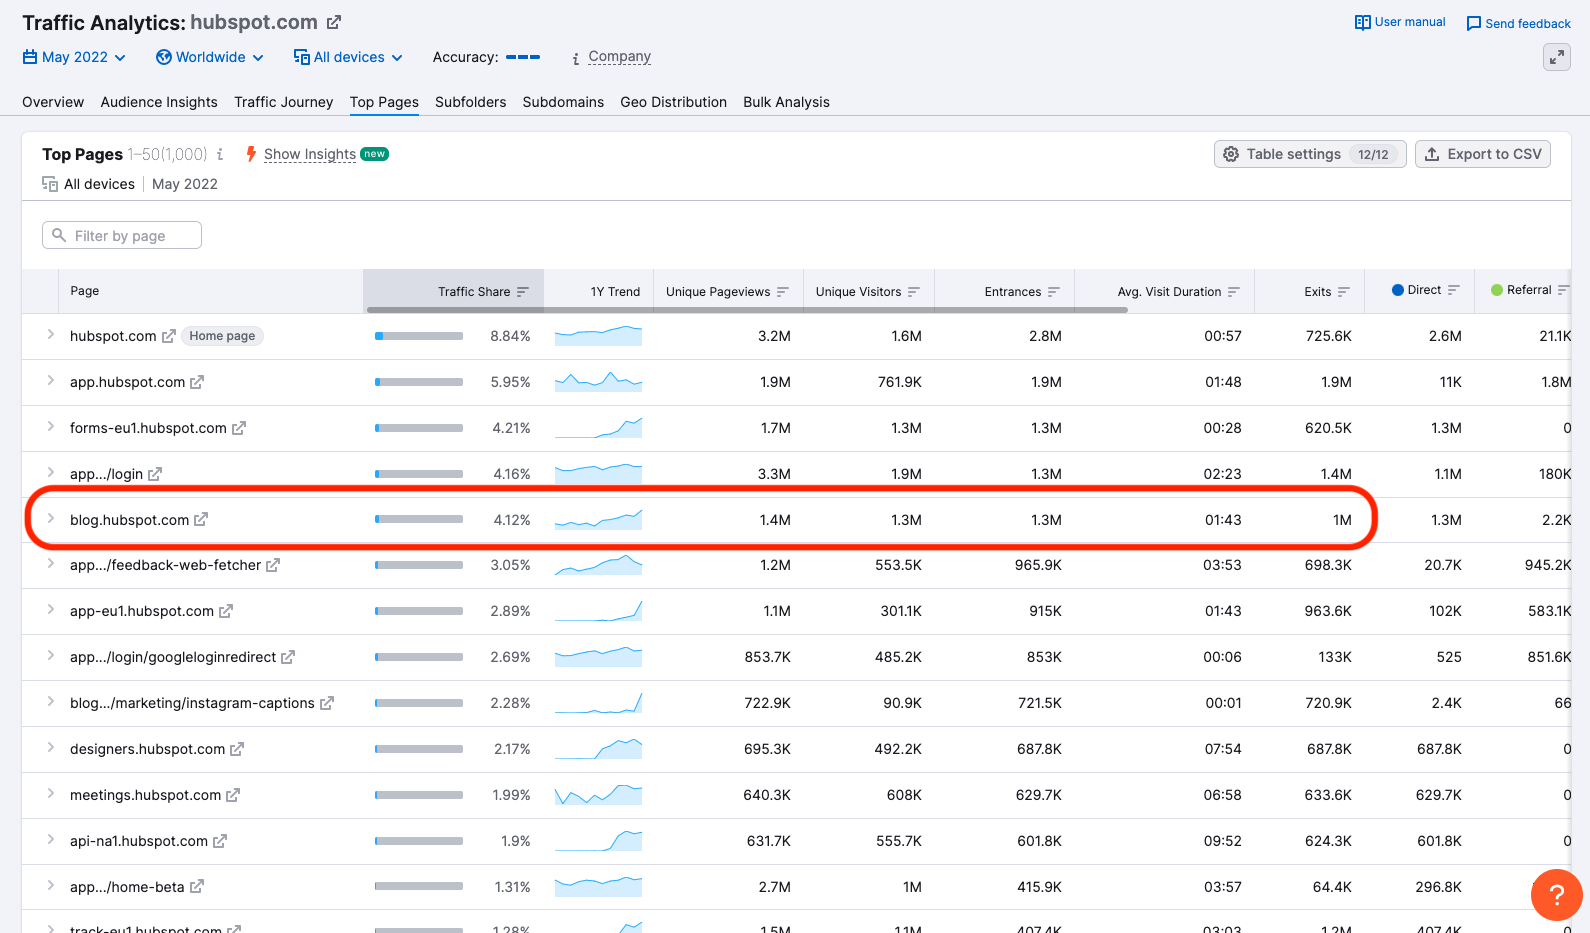
Task: Switch to the Geo Distribution tab
Action: click(673, 102)
